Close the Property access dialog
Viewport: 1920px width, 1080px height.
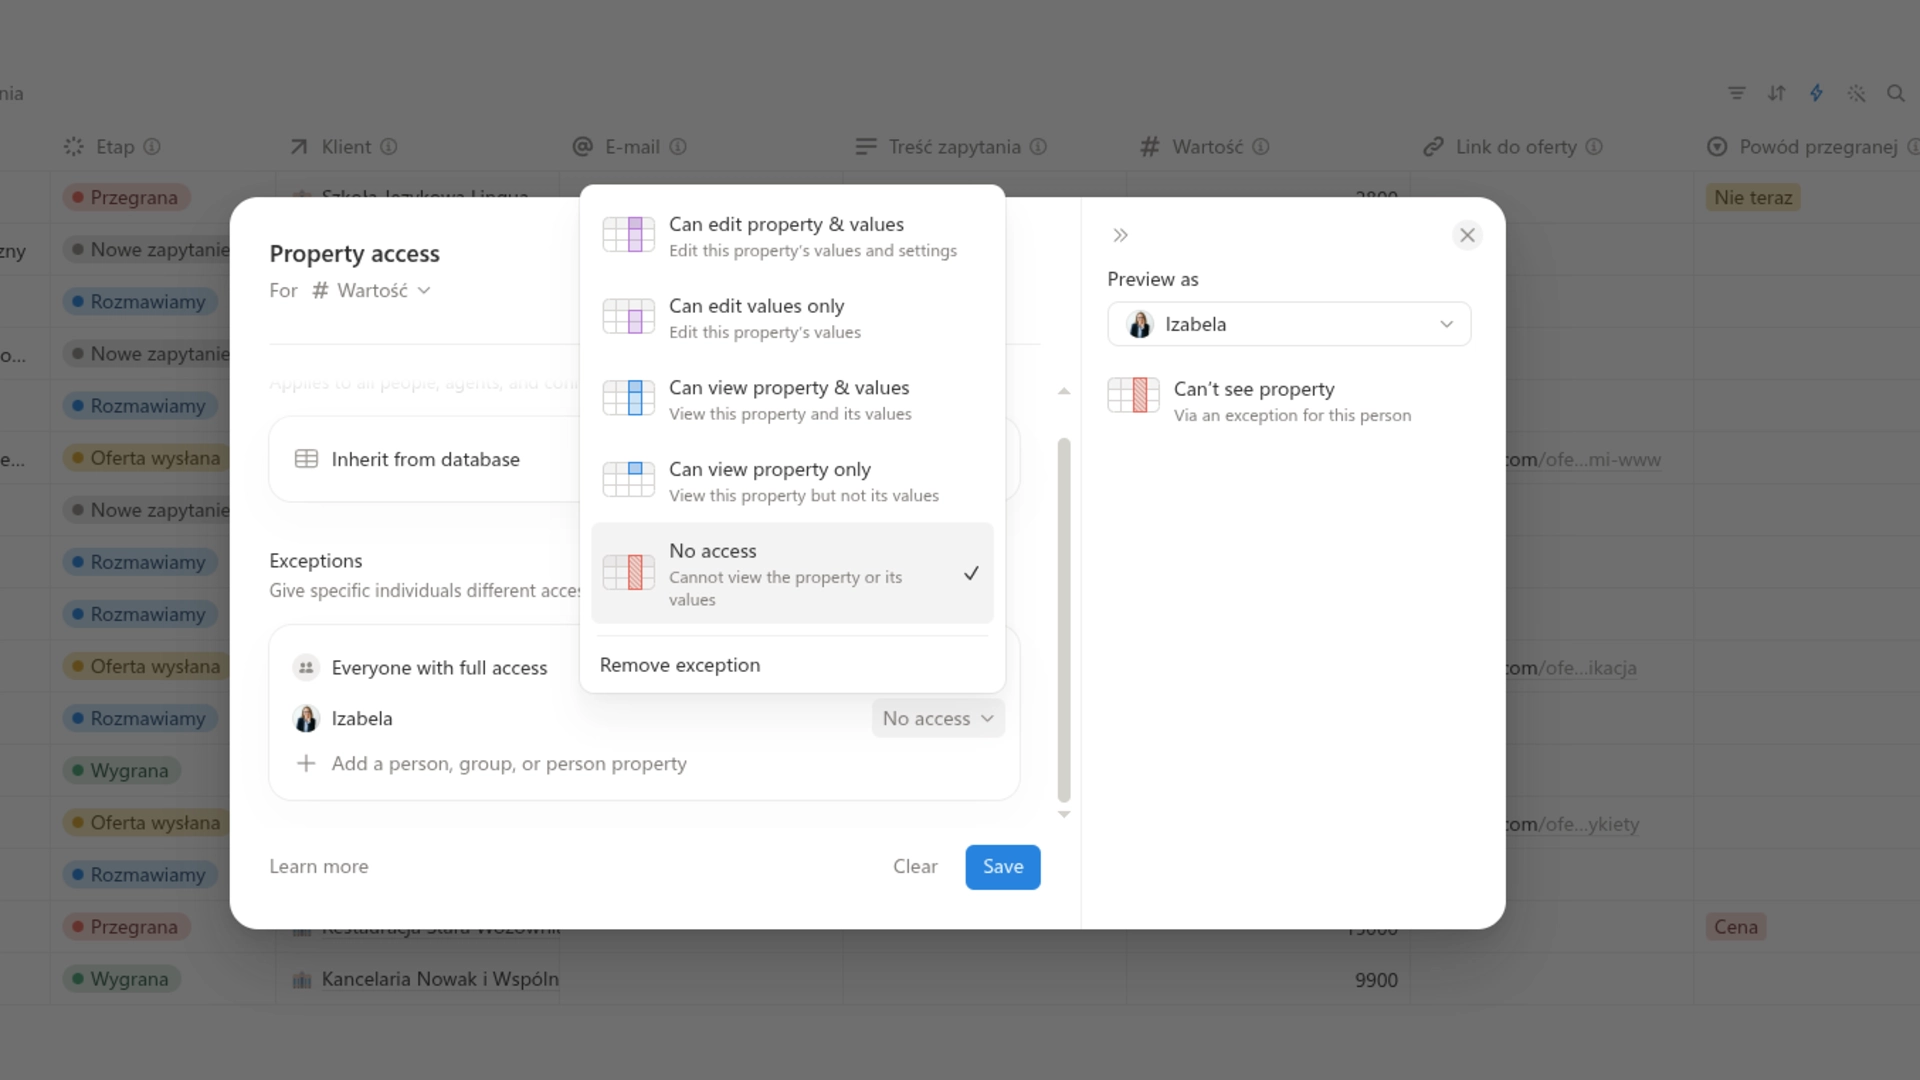tap(1467, 235)
